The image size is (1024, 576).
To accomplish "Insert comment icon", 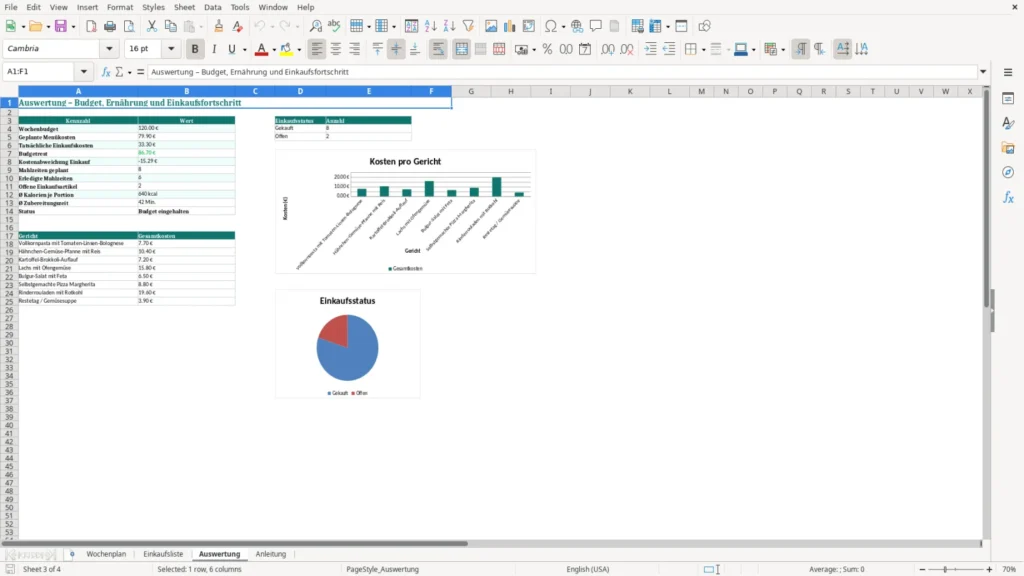I will pos(596,26).
